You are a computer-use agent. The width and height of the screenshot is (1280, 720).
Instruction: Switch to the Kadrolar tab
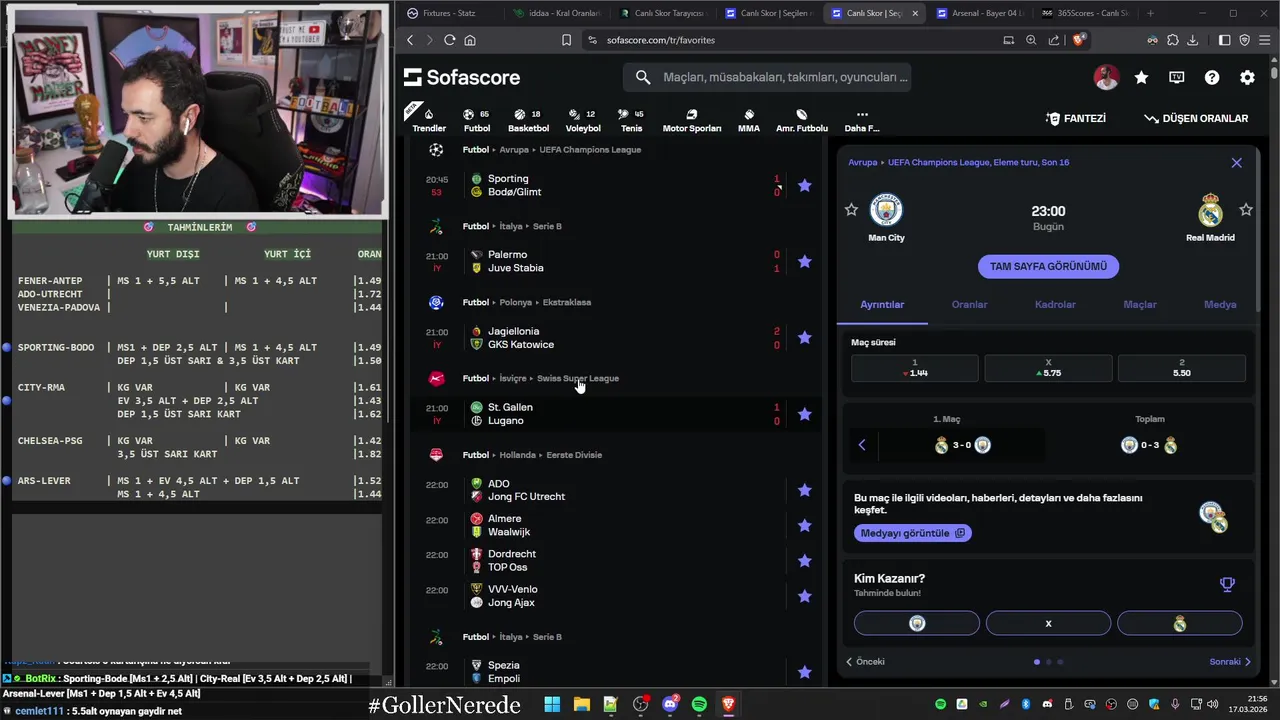[1055, 305]
